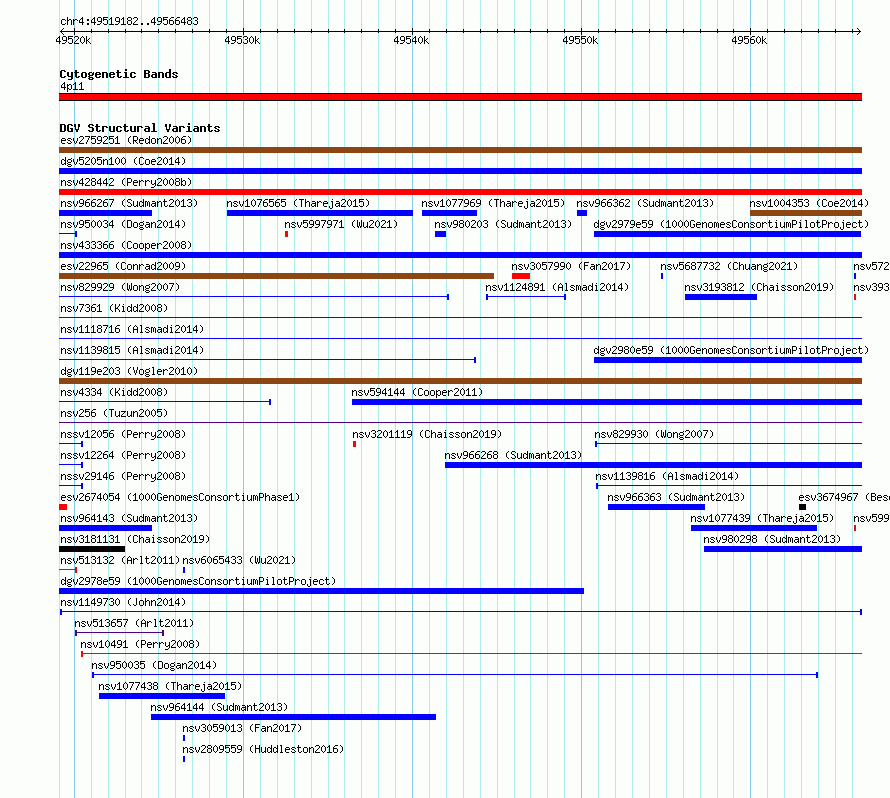The width and height of the screenshot is (890, 798).
Task: Select nsv4334 (Kidd2008) variant
Action: pos(165,402)
